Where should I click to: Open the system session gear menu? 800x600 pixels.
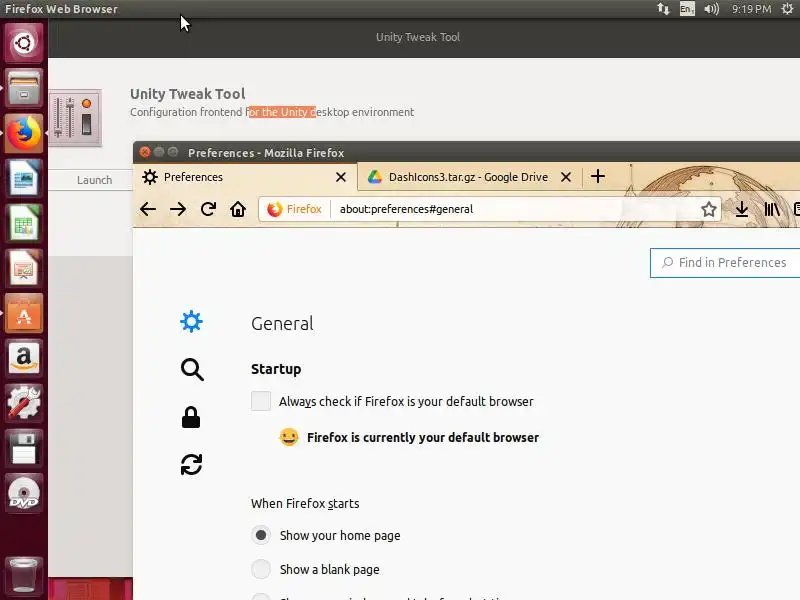click(787, 9)
